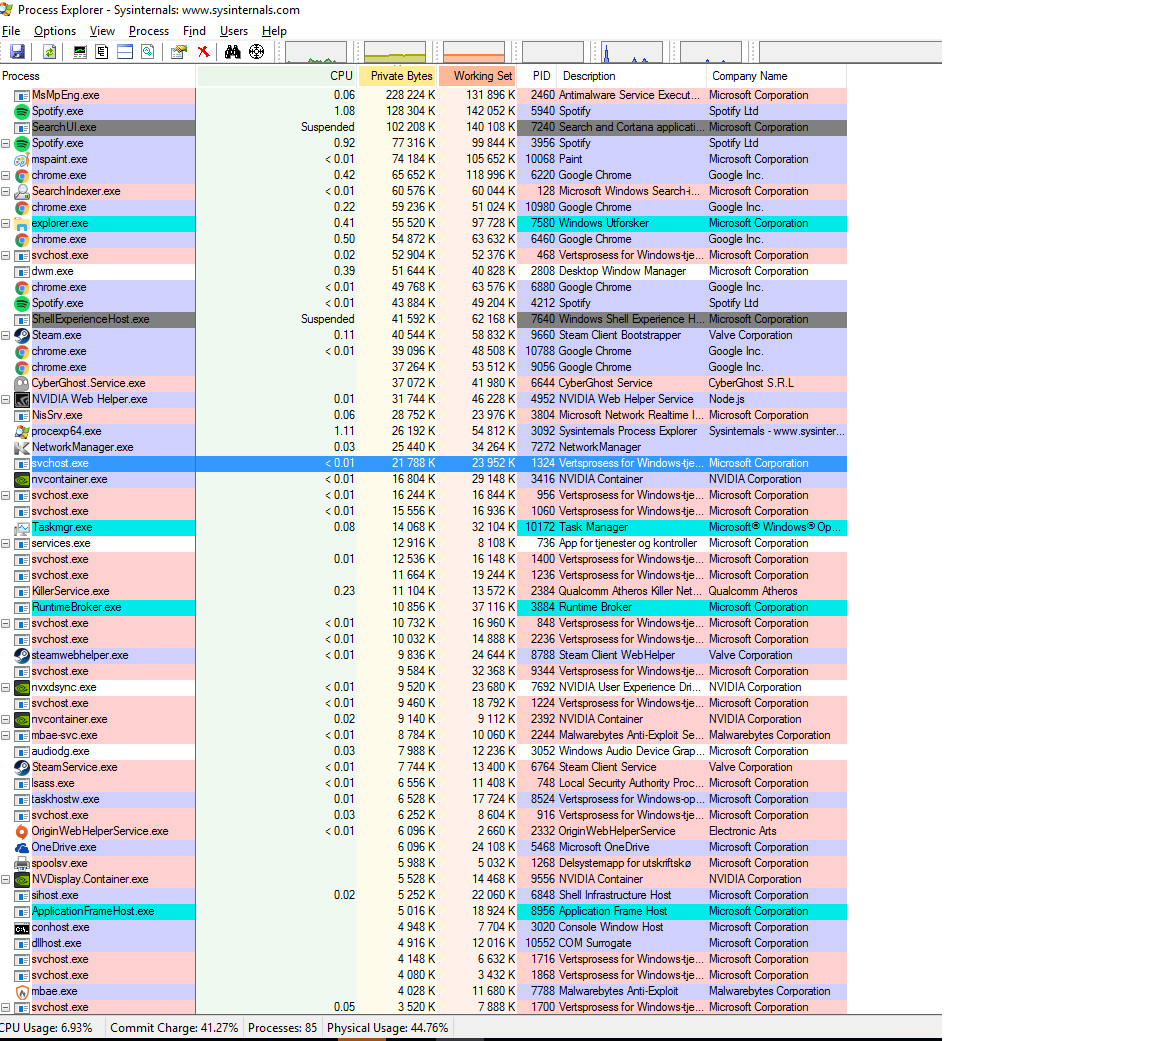Click the Spotify icon for PID 5940
This screenshot has height=1041, width=1152.
pyautogui.click(x=22, y=112)
